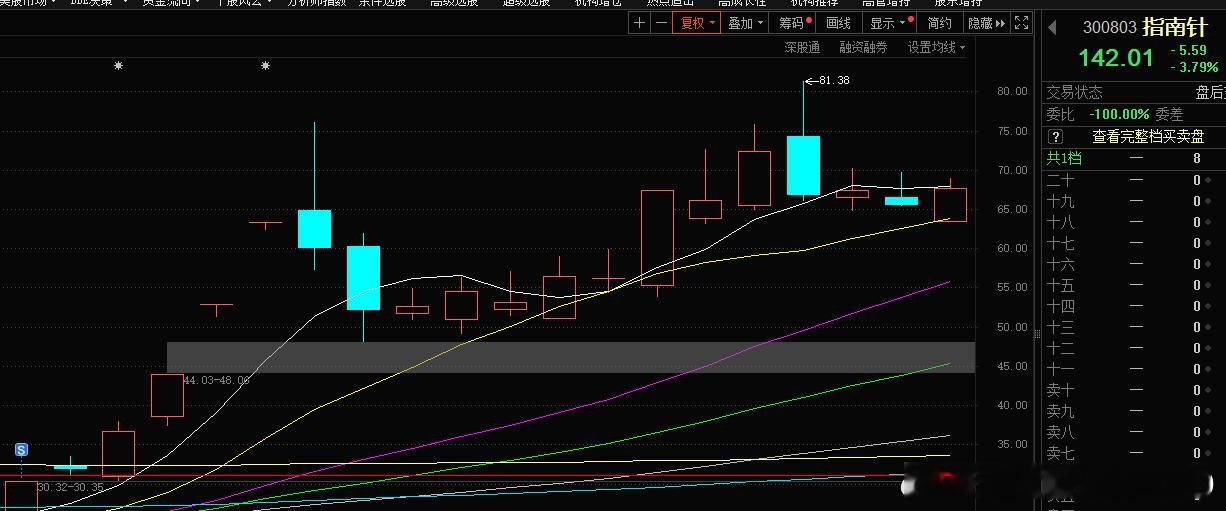This screenshot has height=511, width=1226.
Task: Click the 共1档 row
Action: [1134, 158]
